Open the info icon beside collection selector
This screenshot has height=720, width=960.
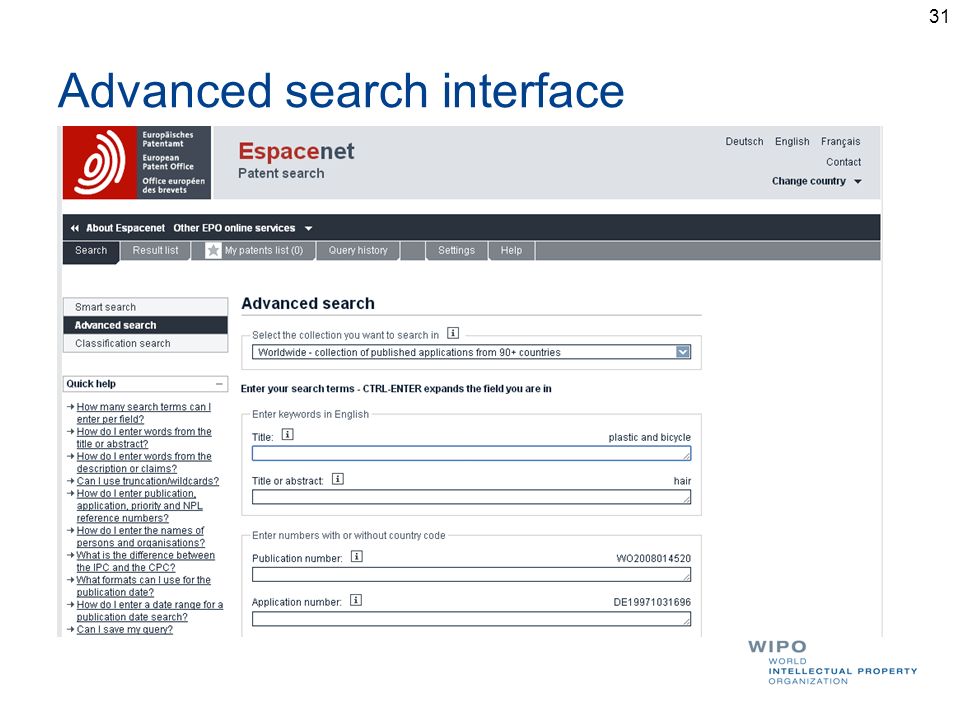coord(453,333)
